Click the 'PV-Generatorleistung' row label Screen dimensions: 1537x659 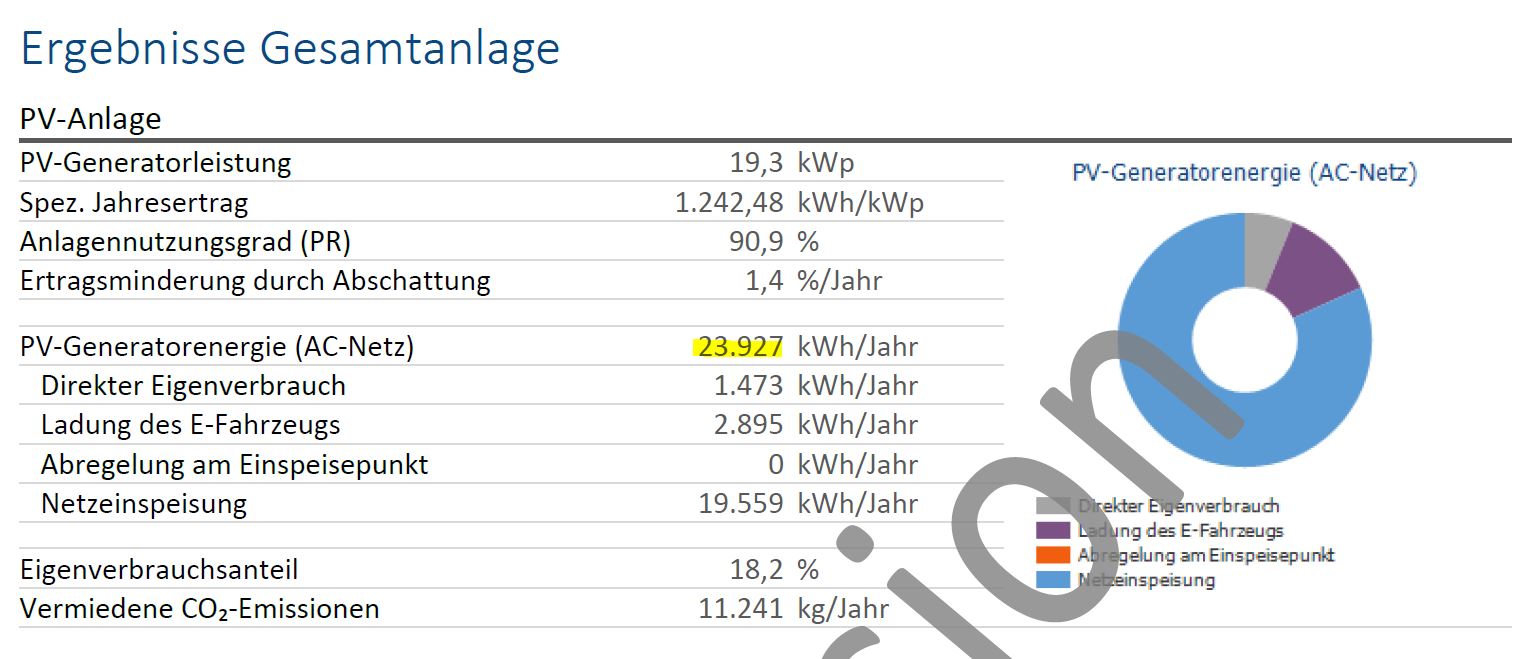[x=155, y=163]
